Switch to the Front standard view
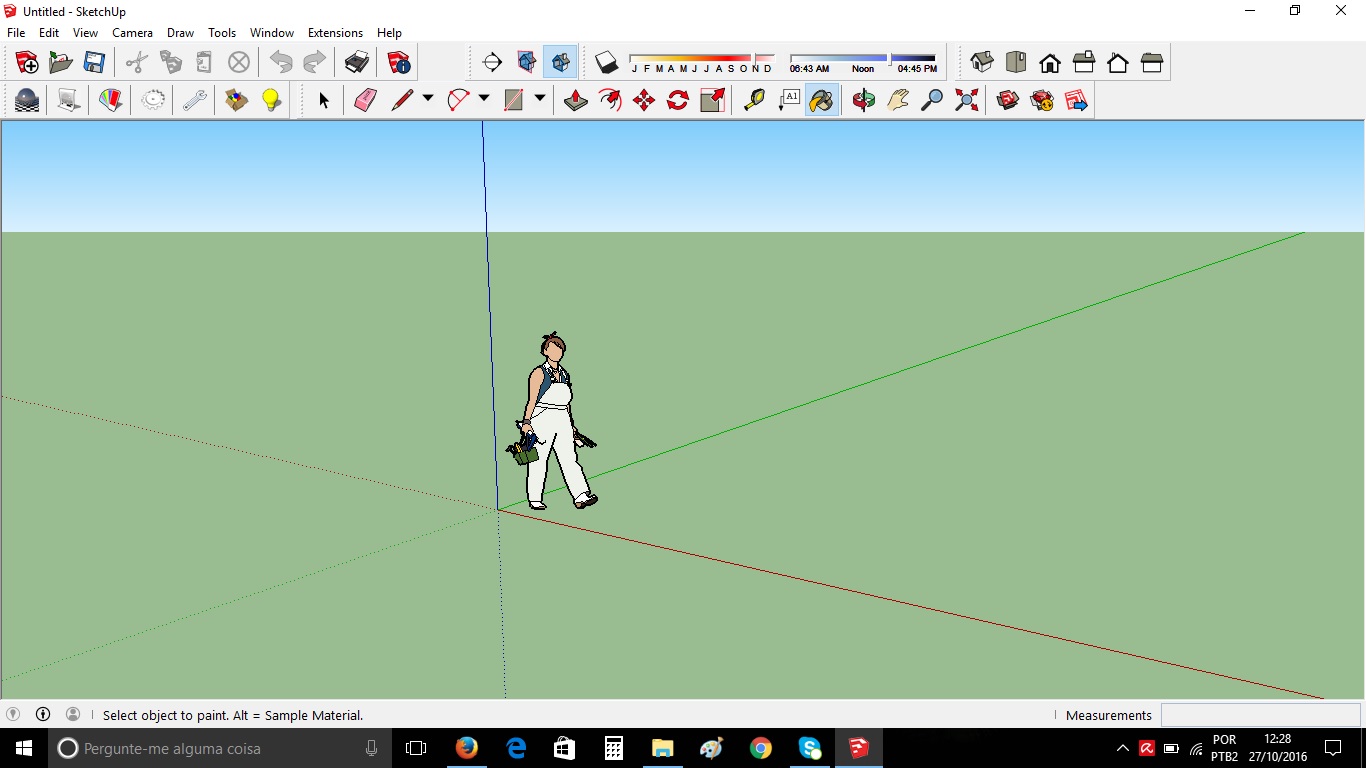1366x768 pixels. (x=1050, y=62)
